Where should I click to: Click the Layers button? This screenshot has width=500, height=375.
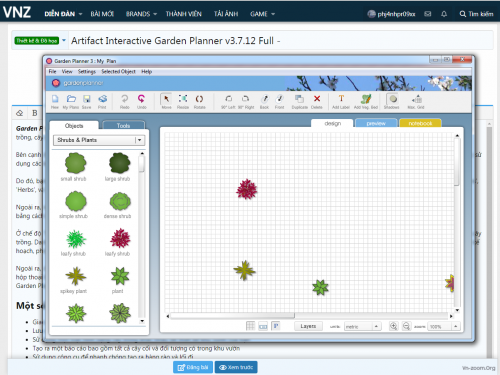pos(308,326)
